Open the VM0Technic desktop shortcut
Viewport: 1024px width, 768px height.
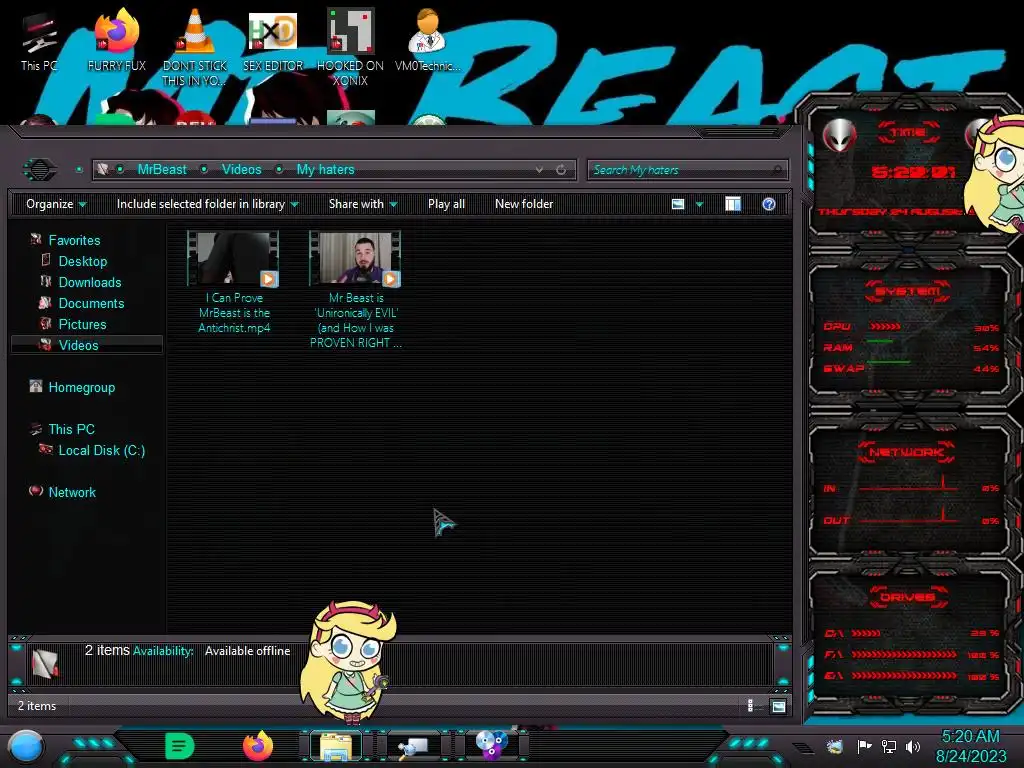(427, 40)
